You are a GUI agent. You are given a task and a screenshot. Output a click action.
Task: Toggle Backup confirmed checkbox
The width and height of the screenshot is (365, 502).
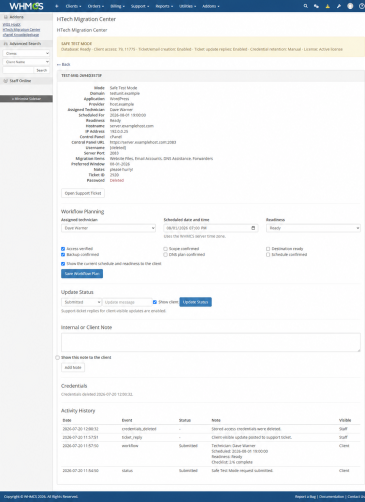click(63, 255)
